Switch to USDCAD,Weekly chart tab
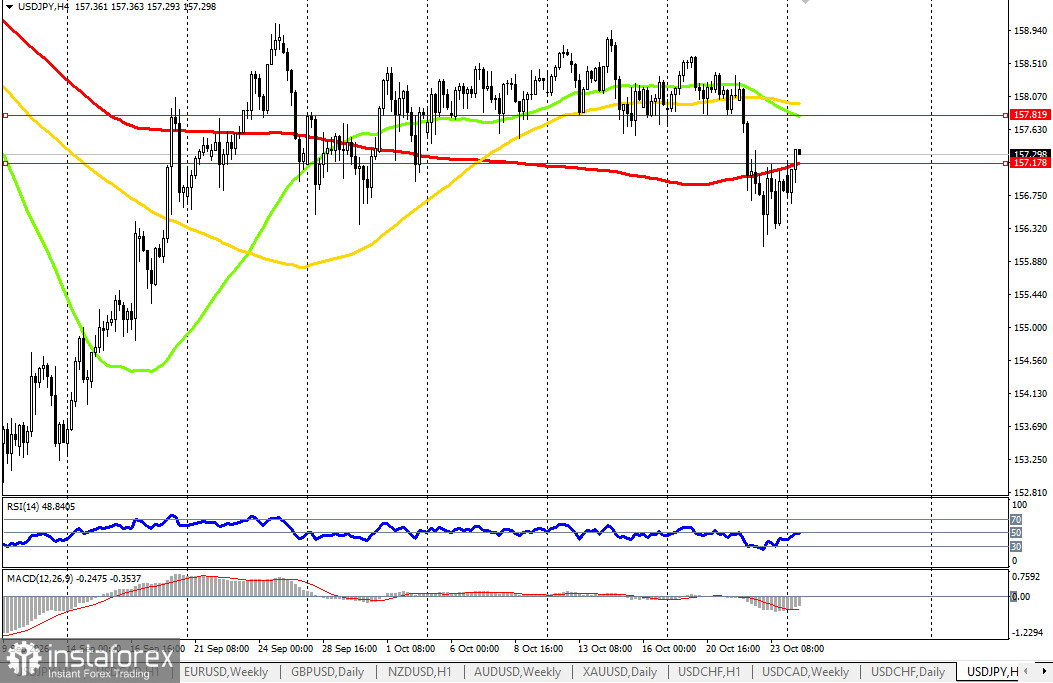This screenshot has width=1053, height=683. (x=805, y=672)
